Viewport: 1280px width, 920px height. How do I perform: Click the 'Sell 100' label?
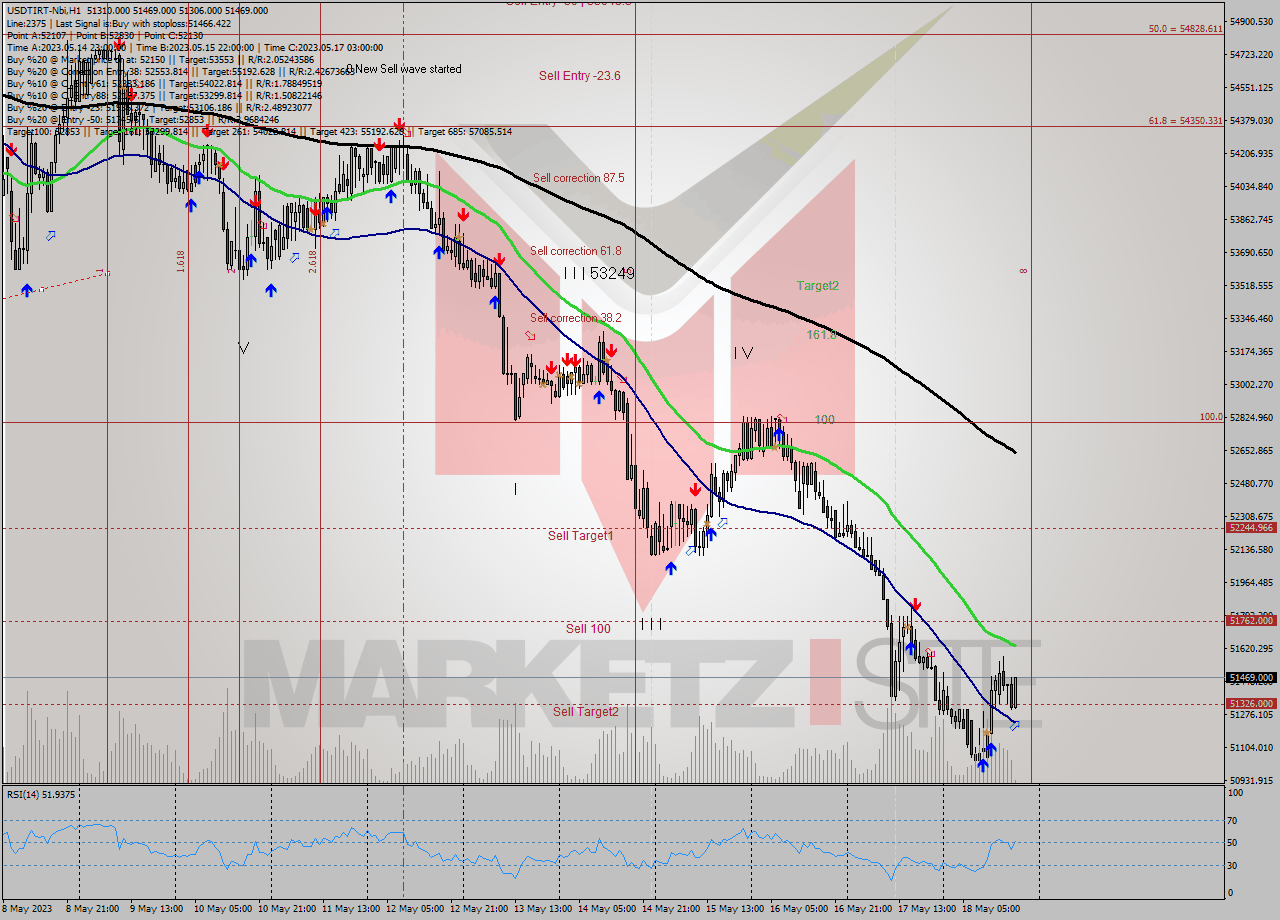pos(588,628)
